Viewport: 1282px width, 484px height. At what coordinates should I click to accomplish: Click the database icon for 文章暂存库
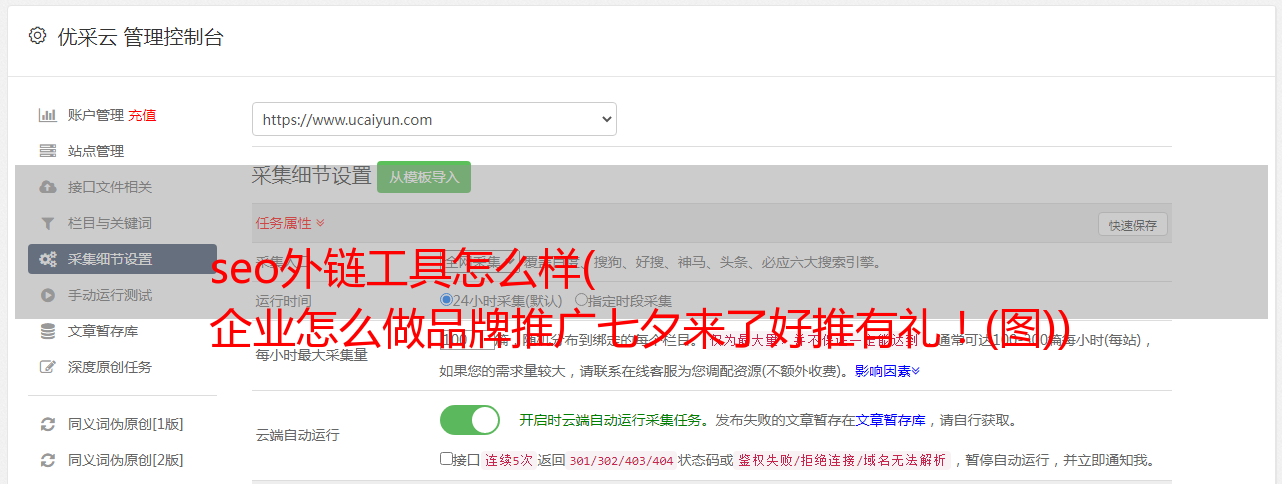click(x=47, y=331)
